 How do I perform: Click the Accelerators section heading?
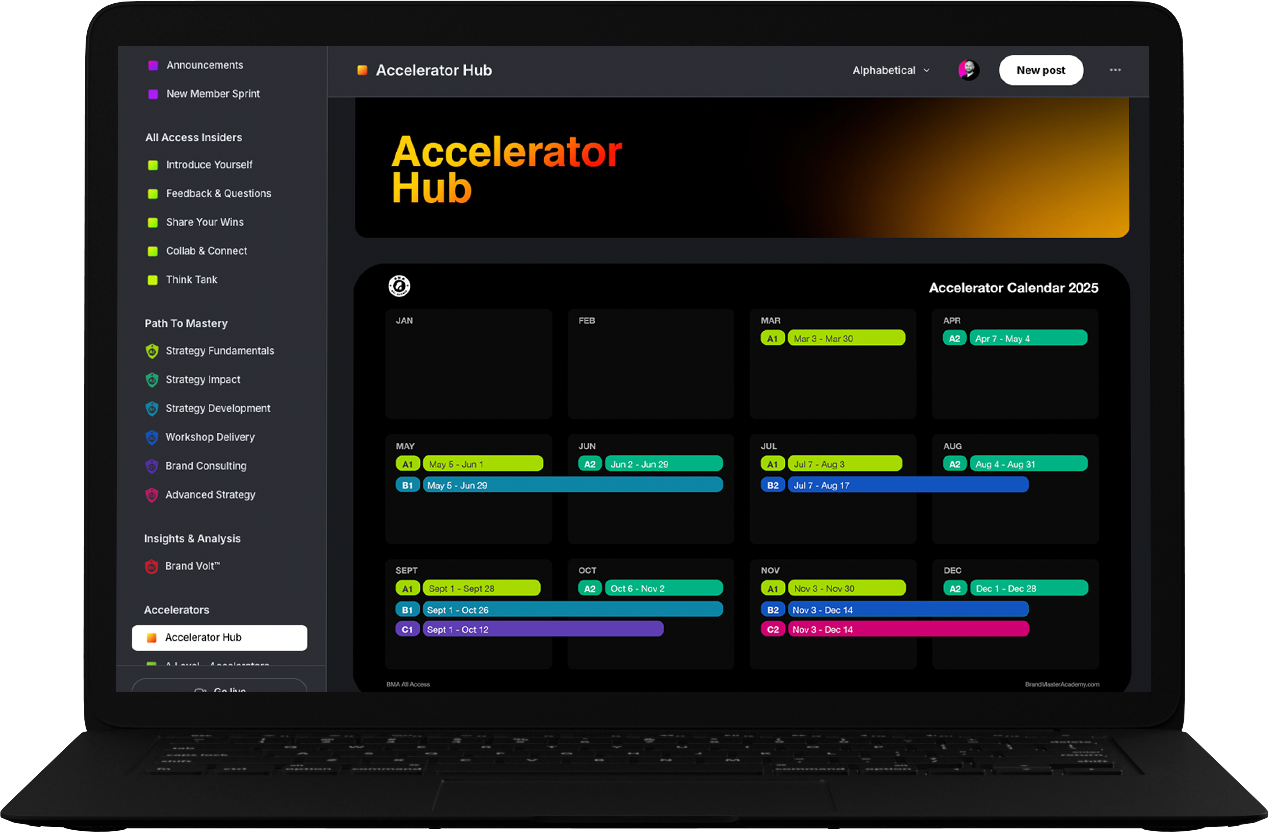pos(177,609)
